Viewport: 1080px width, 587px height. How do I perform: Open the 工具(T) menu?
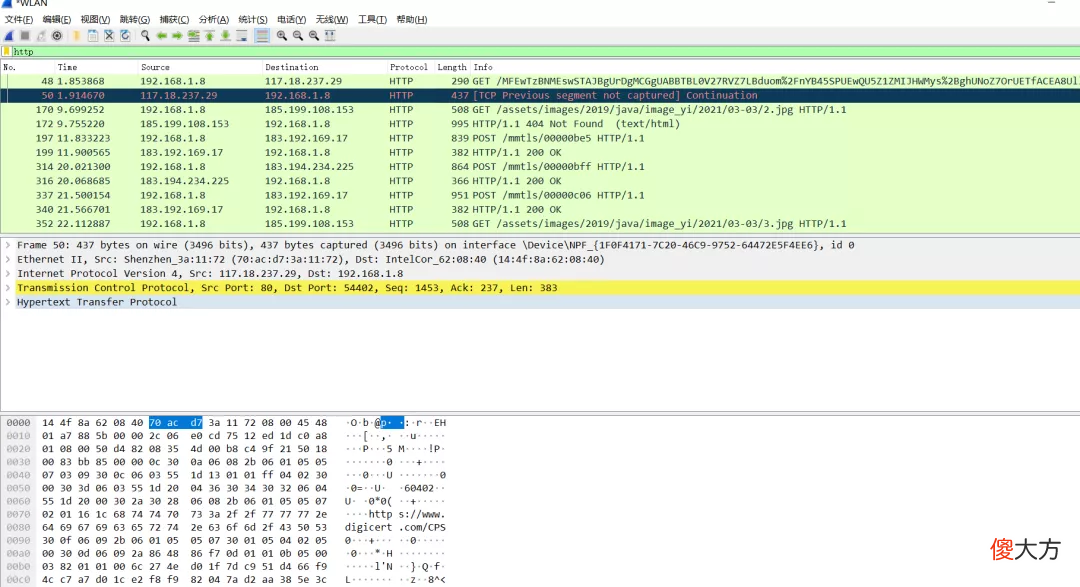click(x=372, y=19)
